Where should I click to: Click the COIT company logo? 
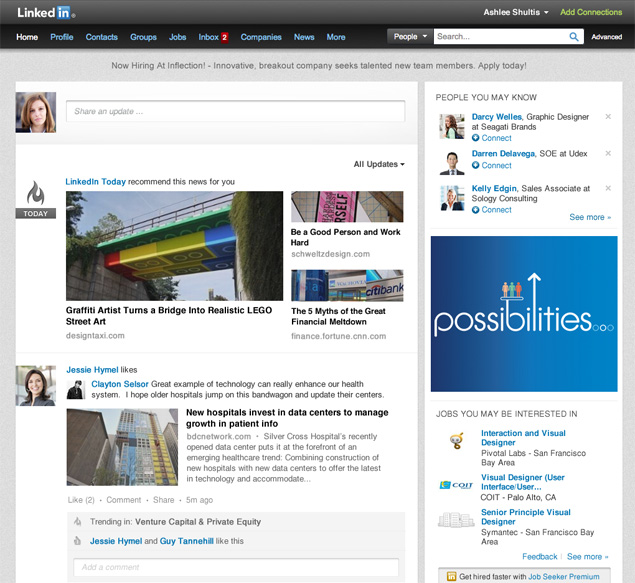456,485
